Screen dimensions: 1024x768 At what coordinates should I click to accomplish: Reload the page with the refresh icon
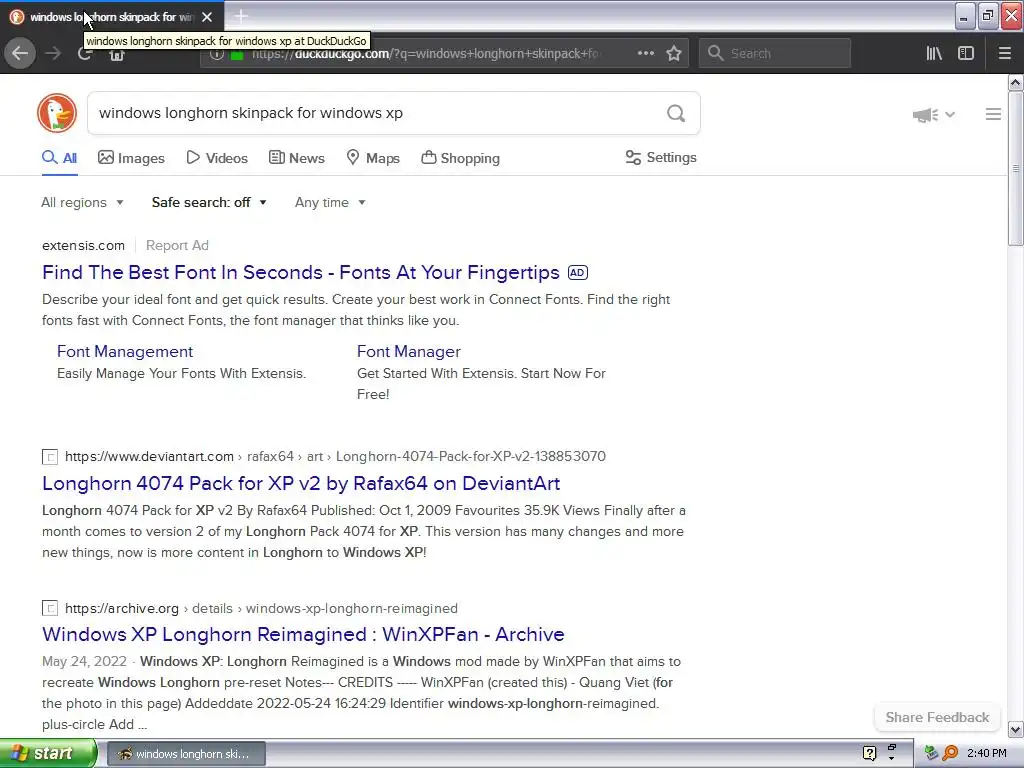(84, 54)
